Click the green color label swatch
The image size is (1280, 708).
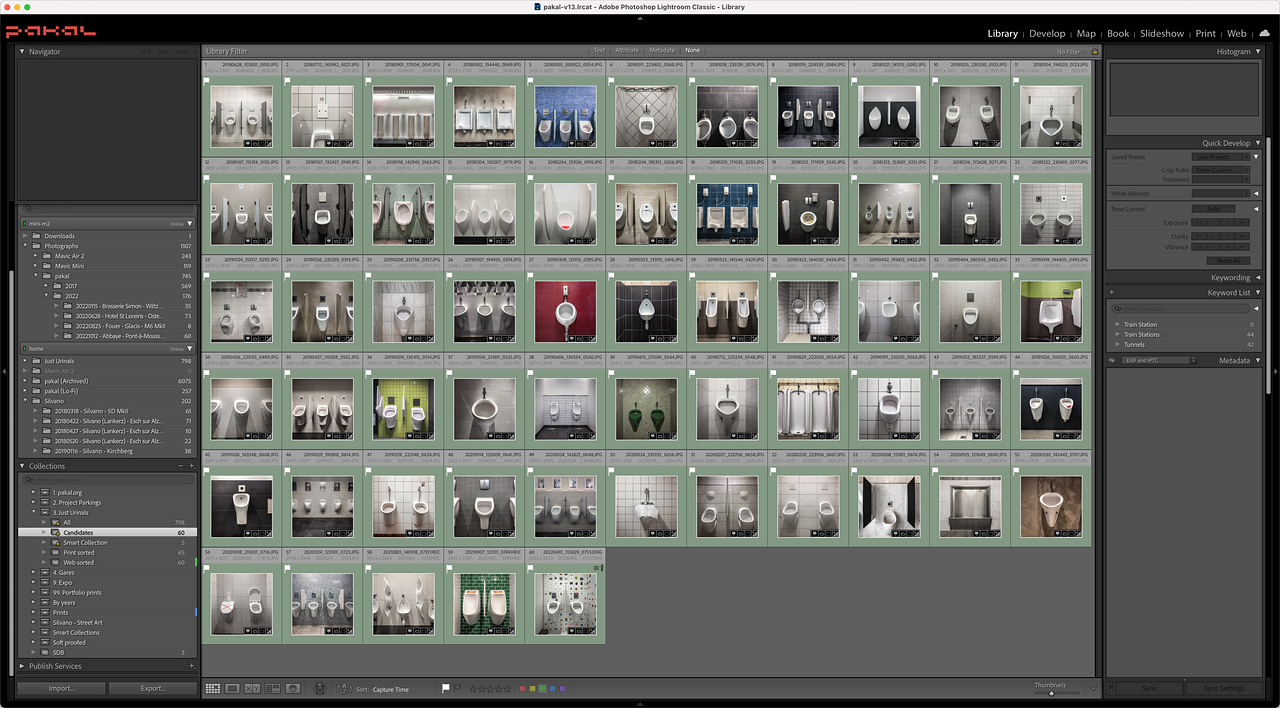pyautogui.click(x=542, y=688)
